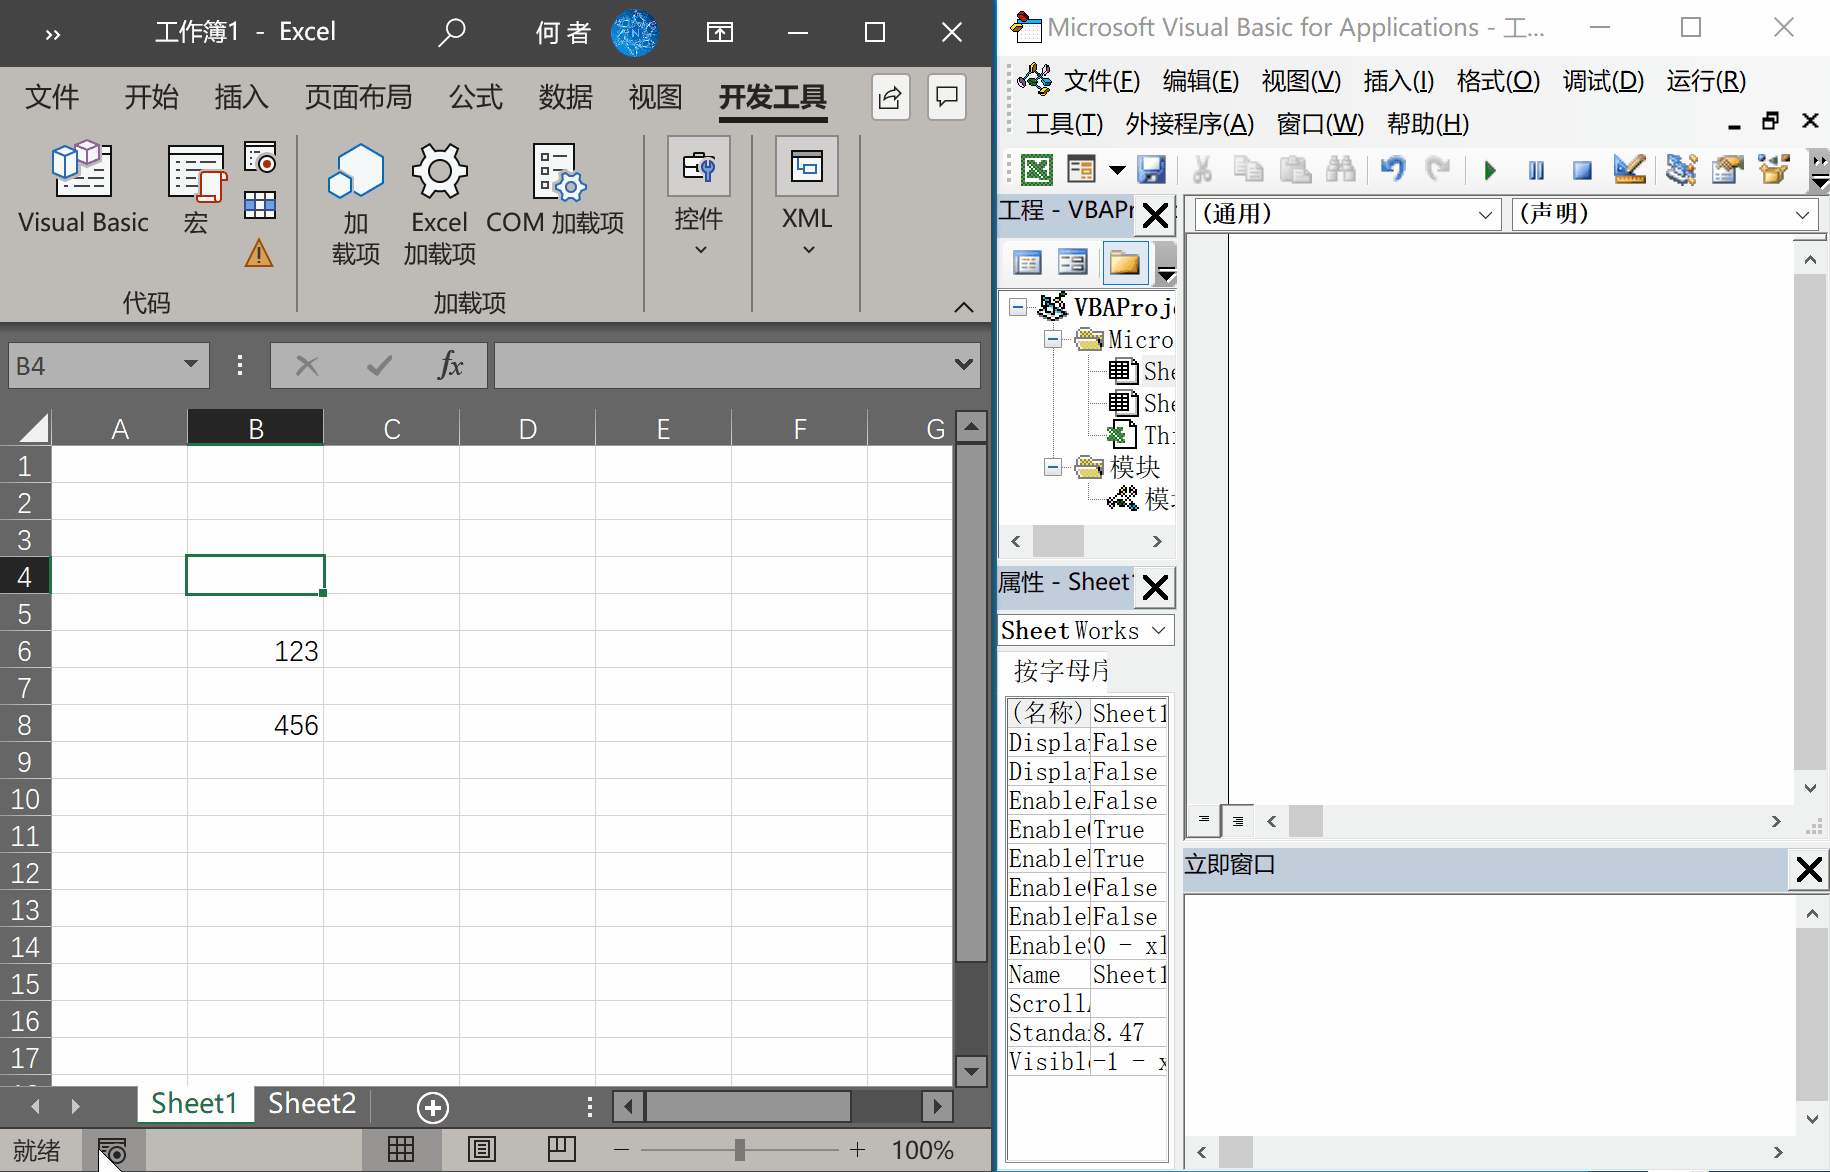Open Properties Window icon in VBA toolbar

click(x=1727, y=170)
